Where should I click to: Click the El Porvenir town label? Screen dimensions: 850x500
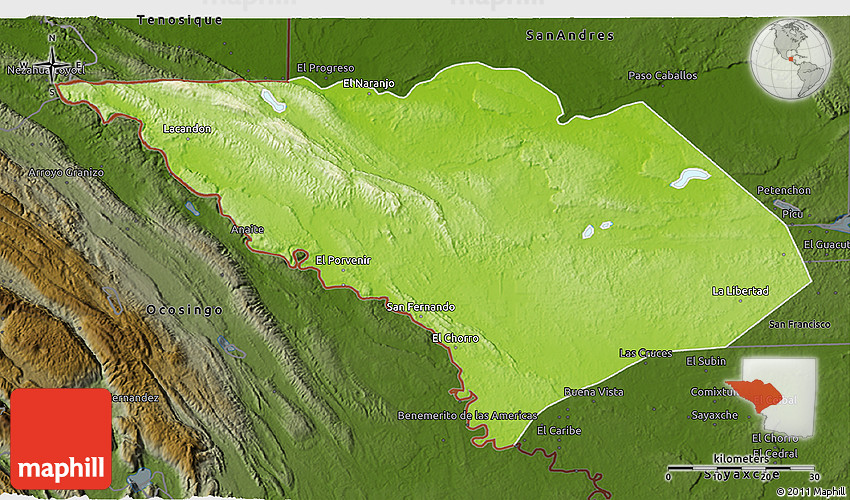click(343, 260)
